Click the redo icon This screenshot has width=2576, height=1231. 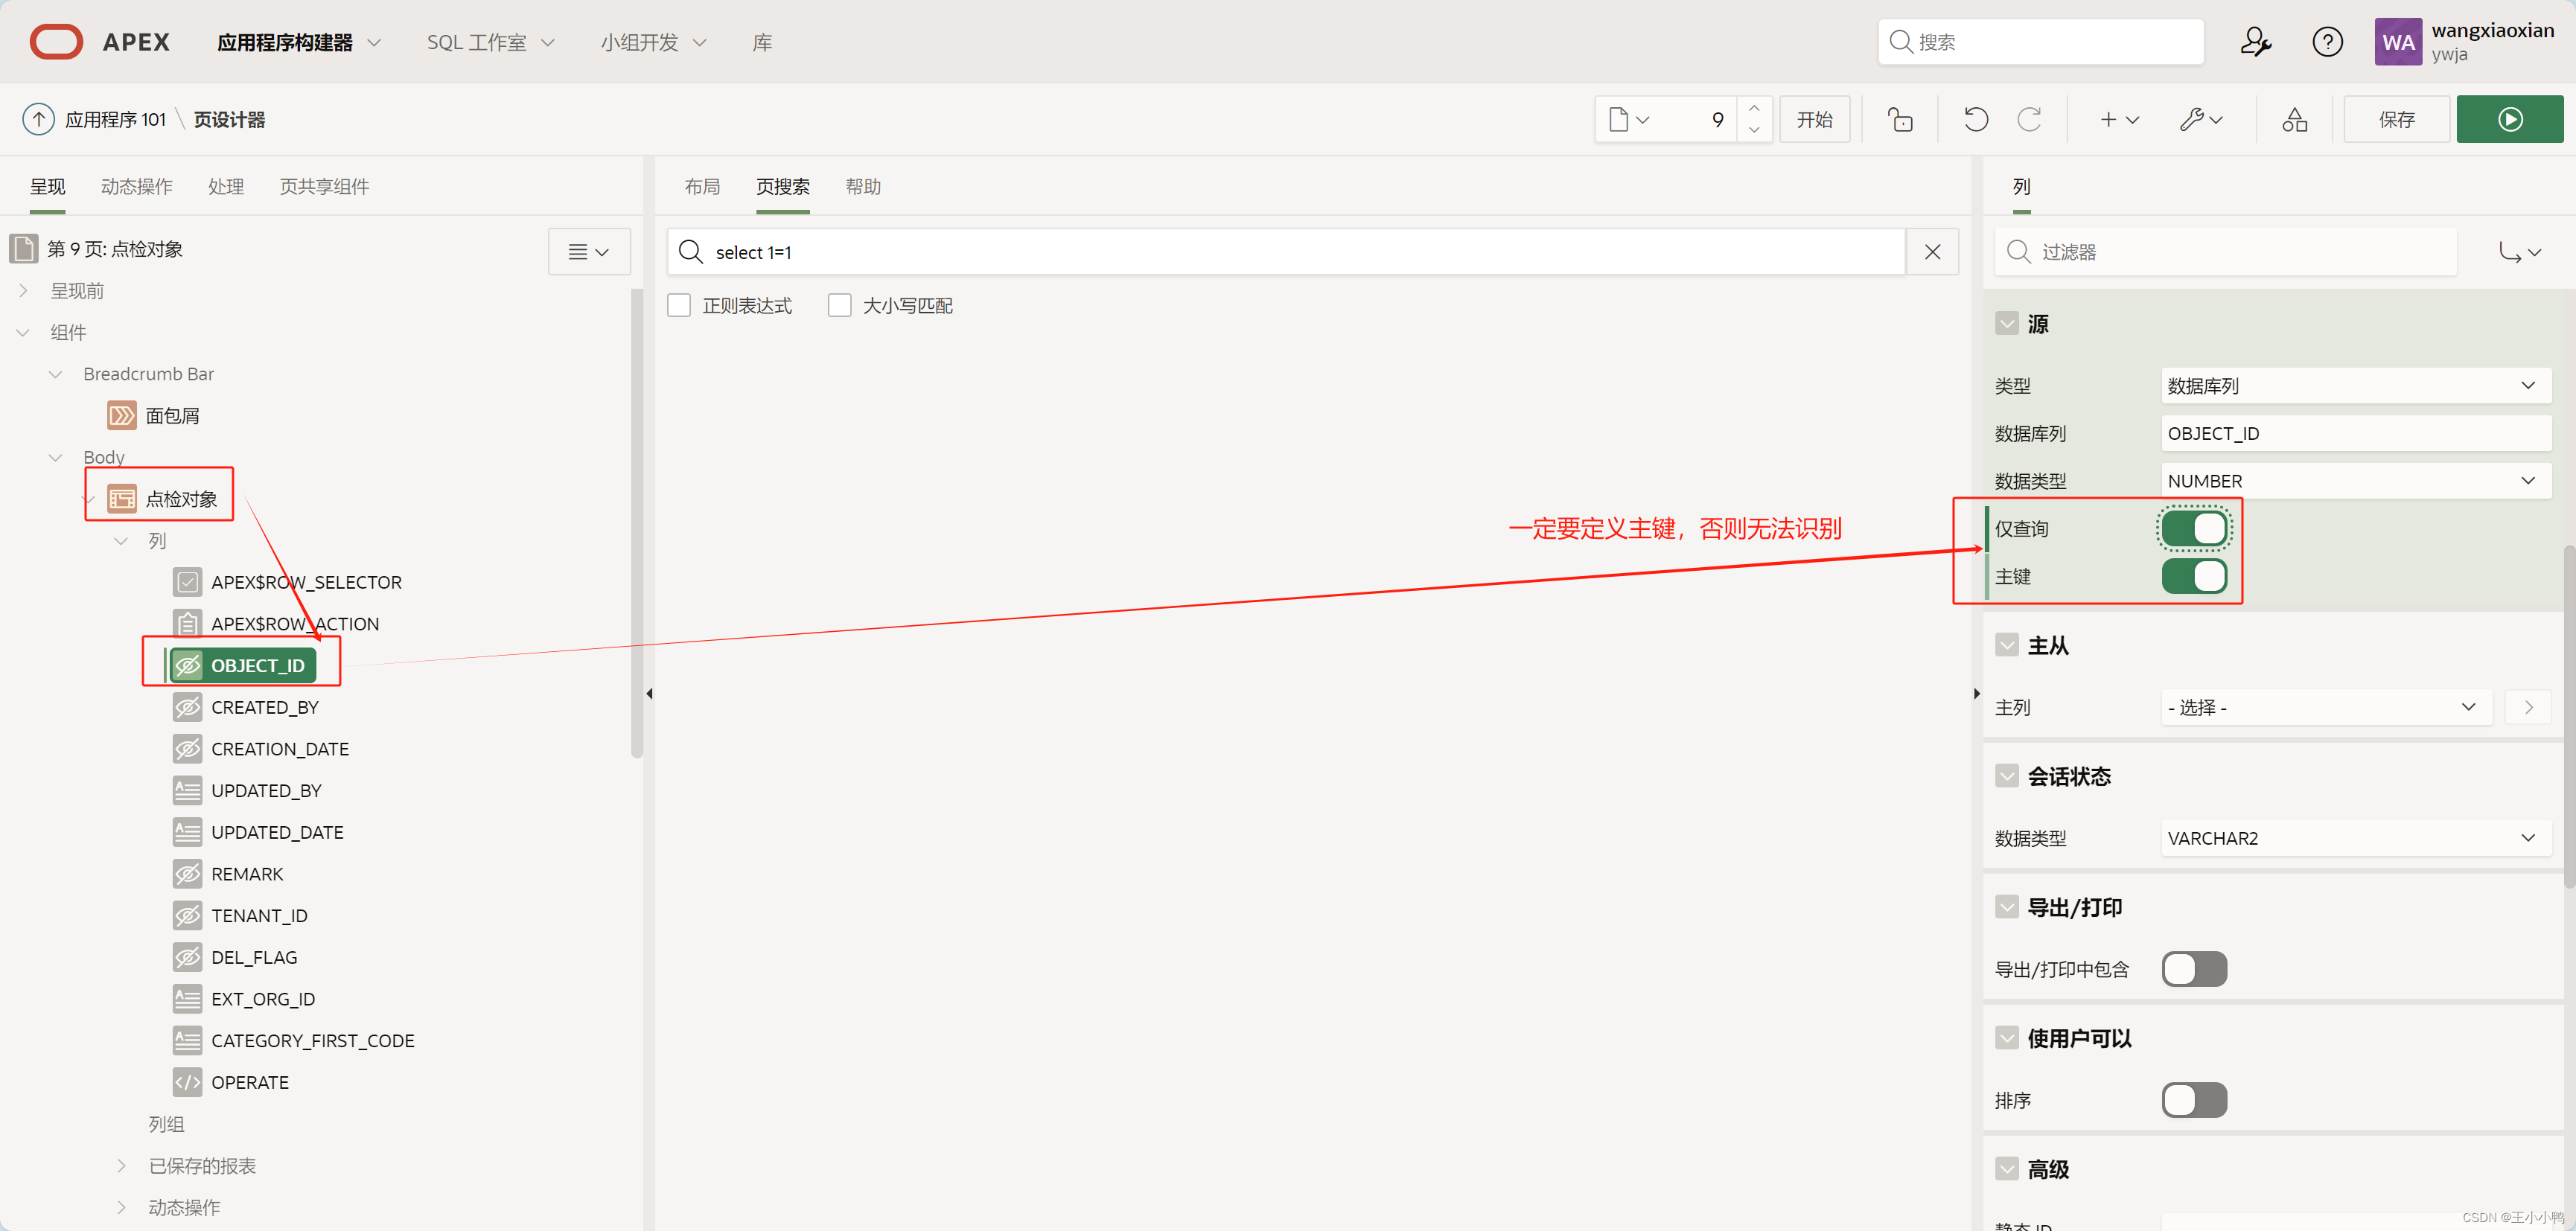point(2029,119)
